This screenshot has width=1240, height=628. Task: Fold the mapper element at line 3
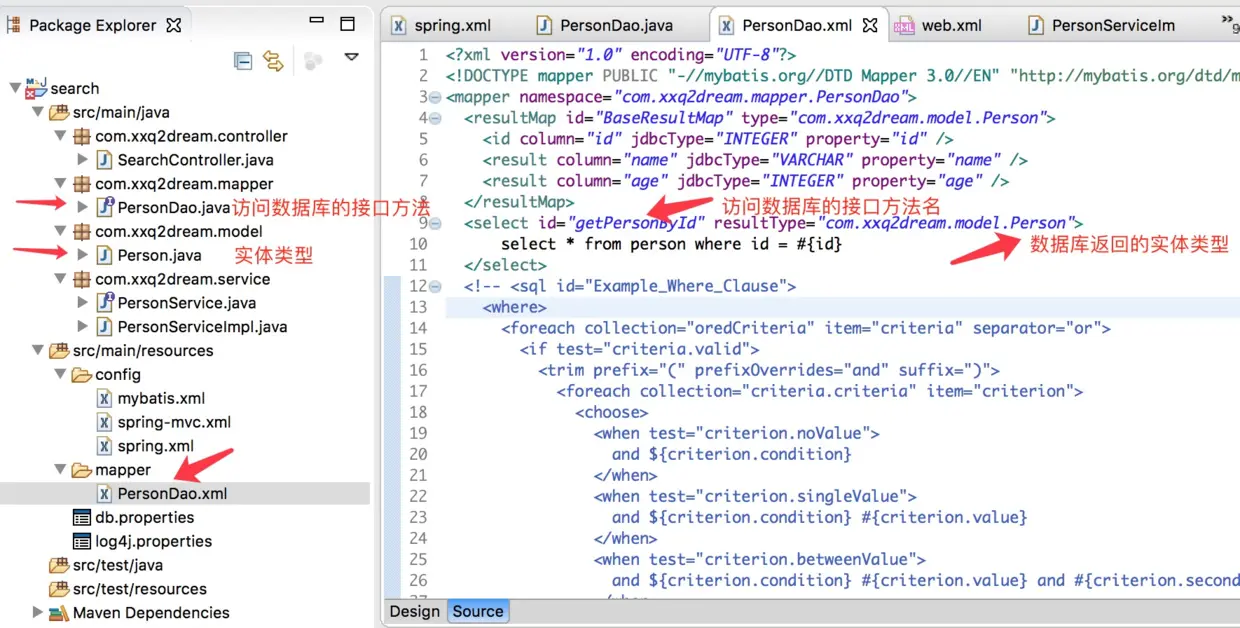click(x=434, y=98)
